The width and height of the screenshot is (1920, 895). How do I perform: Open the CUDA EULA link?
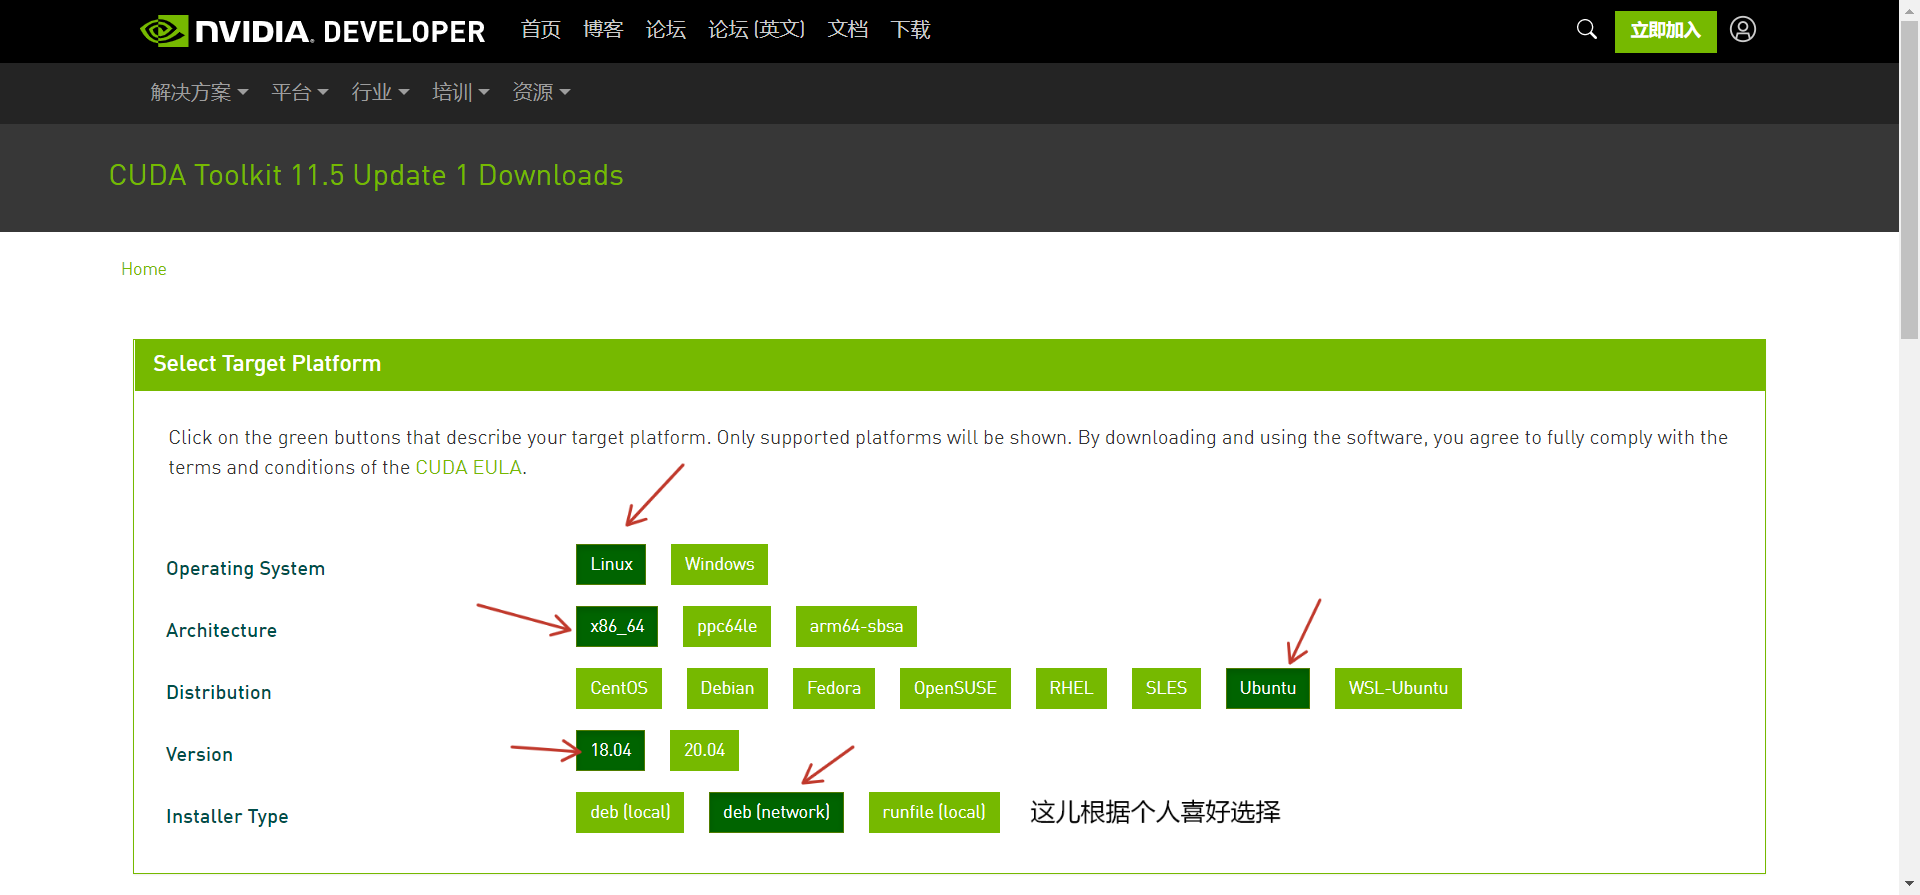pos(468,467)
